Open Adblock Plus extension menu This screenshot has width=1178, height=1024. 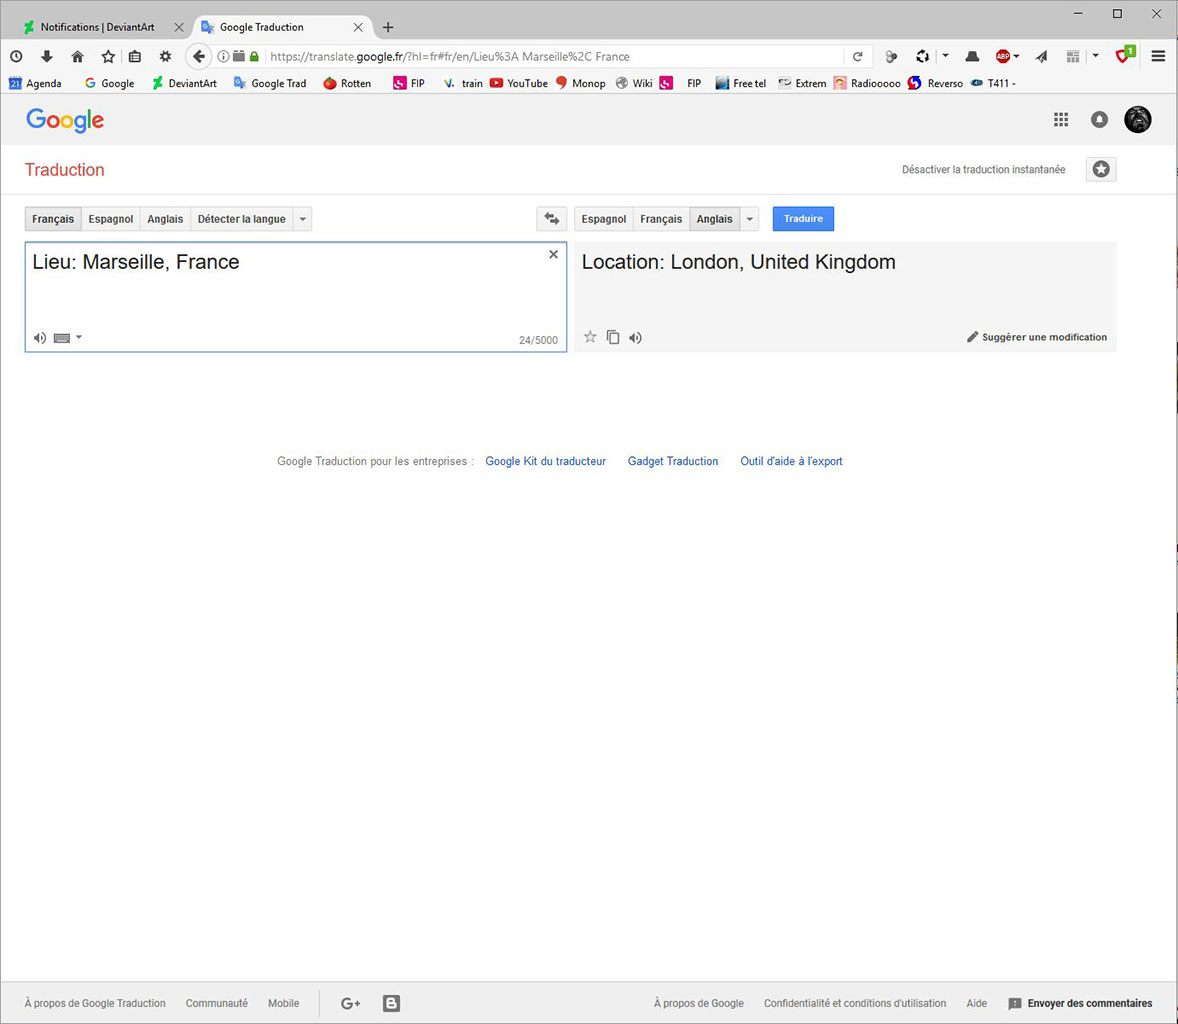click(1007, 56)
